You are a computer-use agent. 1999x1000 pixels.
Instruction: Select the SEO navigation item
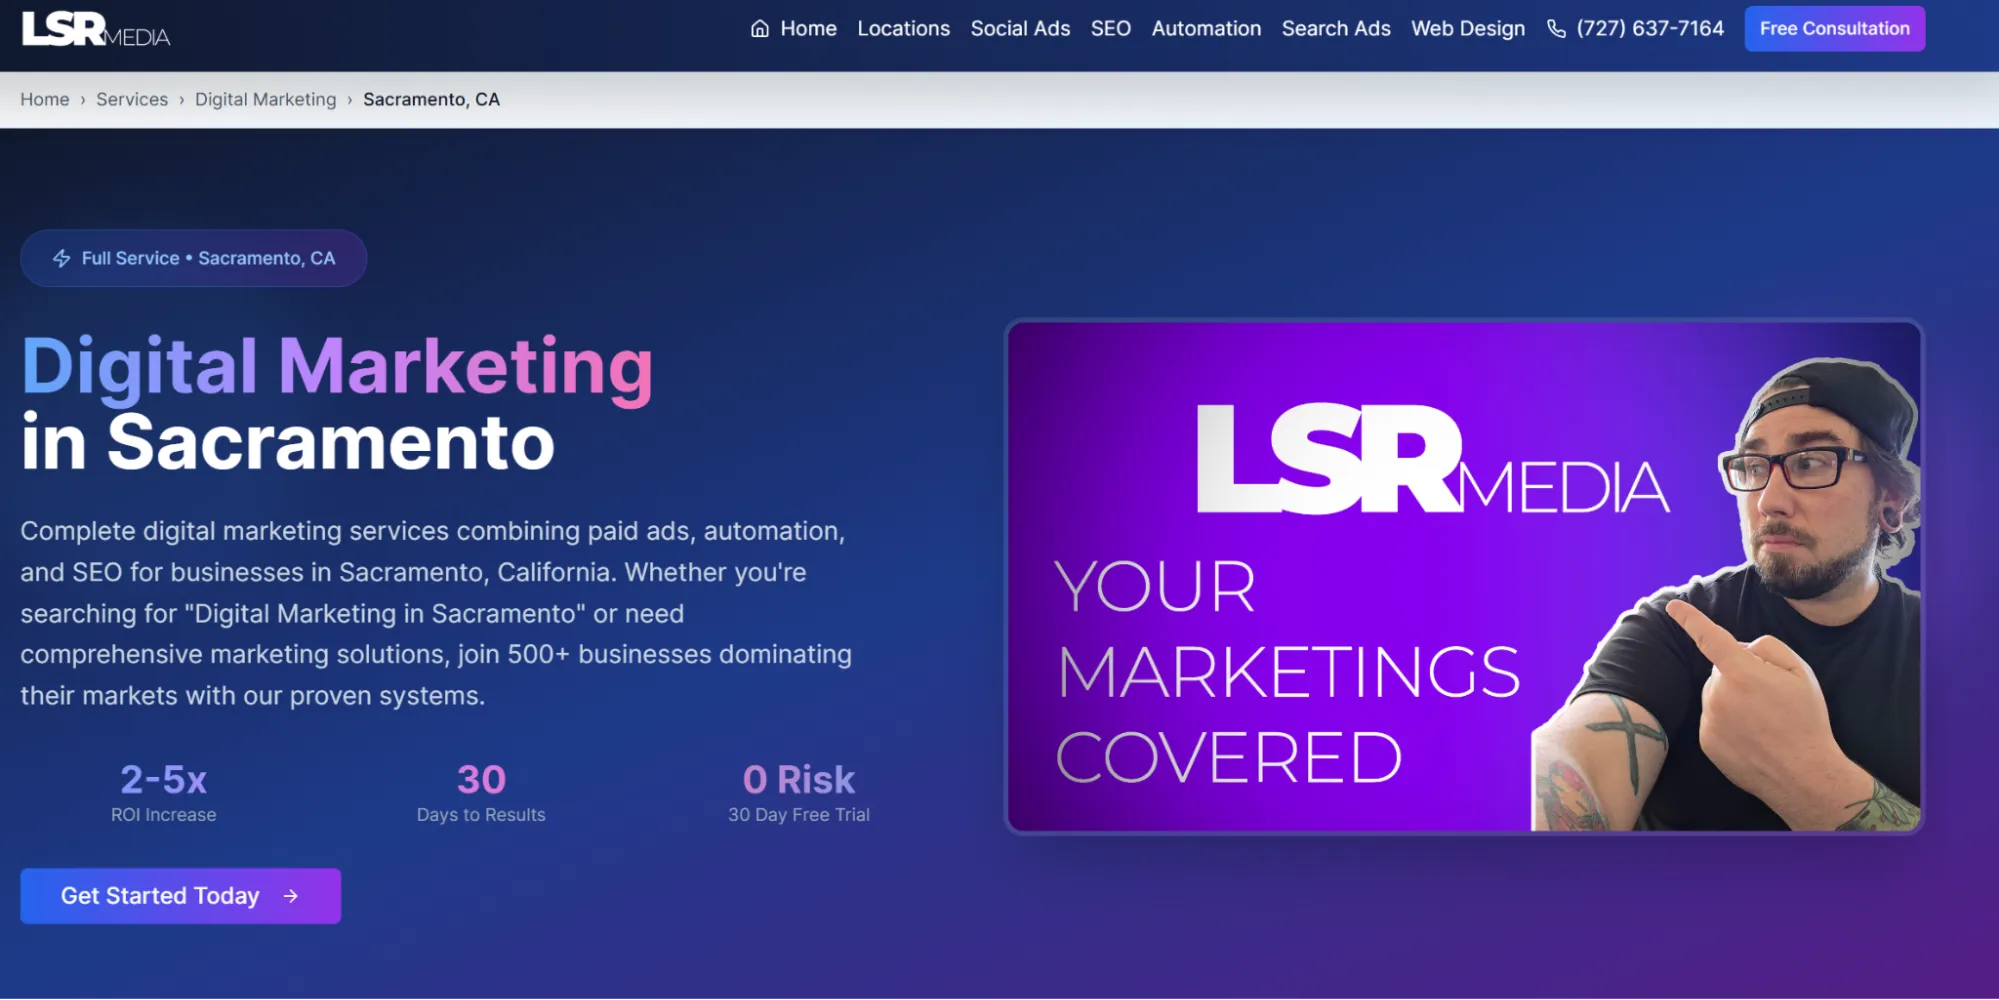(1110, 29)
